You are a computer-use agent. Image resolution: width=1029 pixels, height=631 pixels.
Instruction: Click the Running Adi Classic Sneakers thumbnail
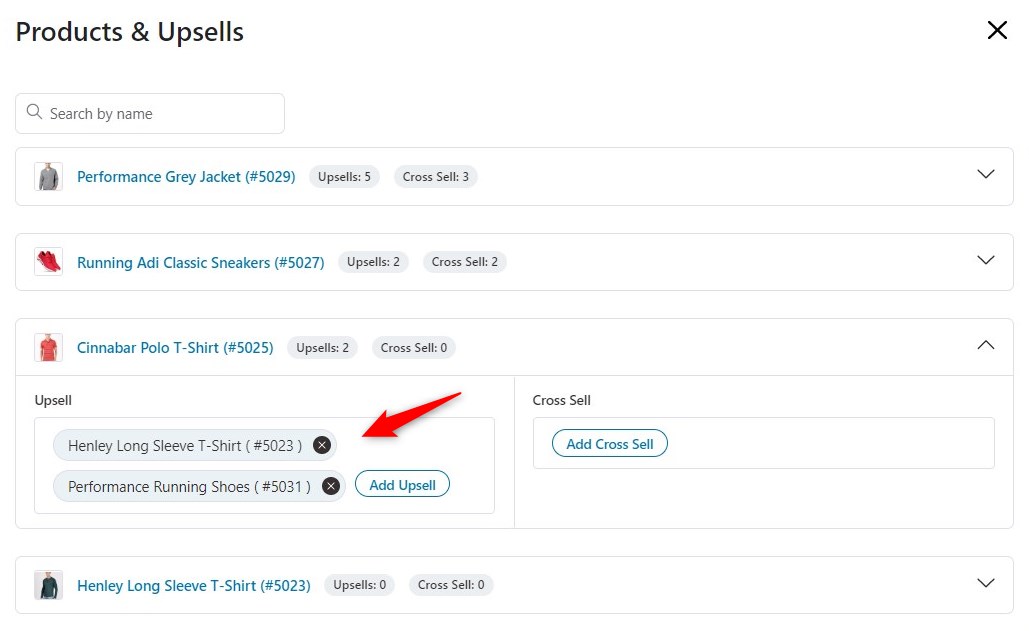point(48,261)
